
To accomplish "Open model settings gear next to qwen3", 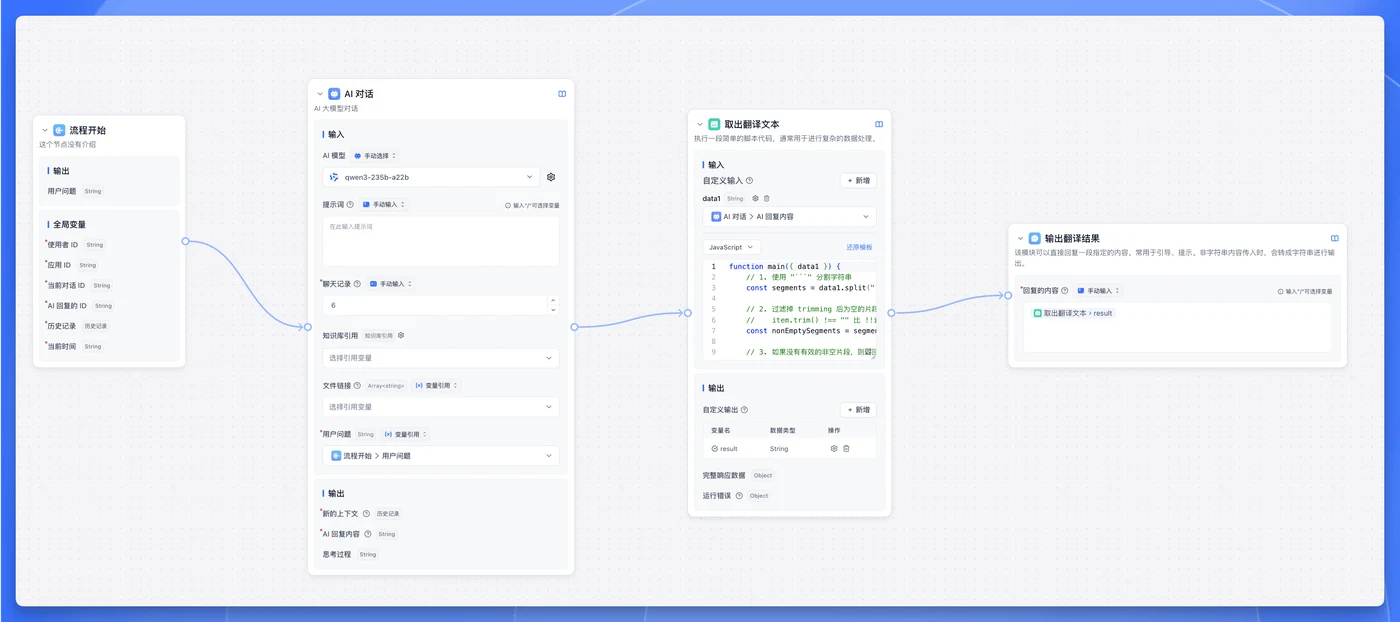I will point(551,177).
